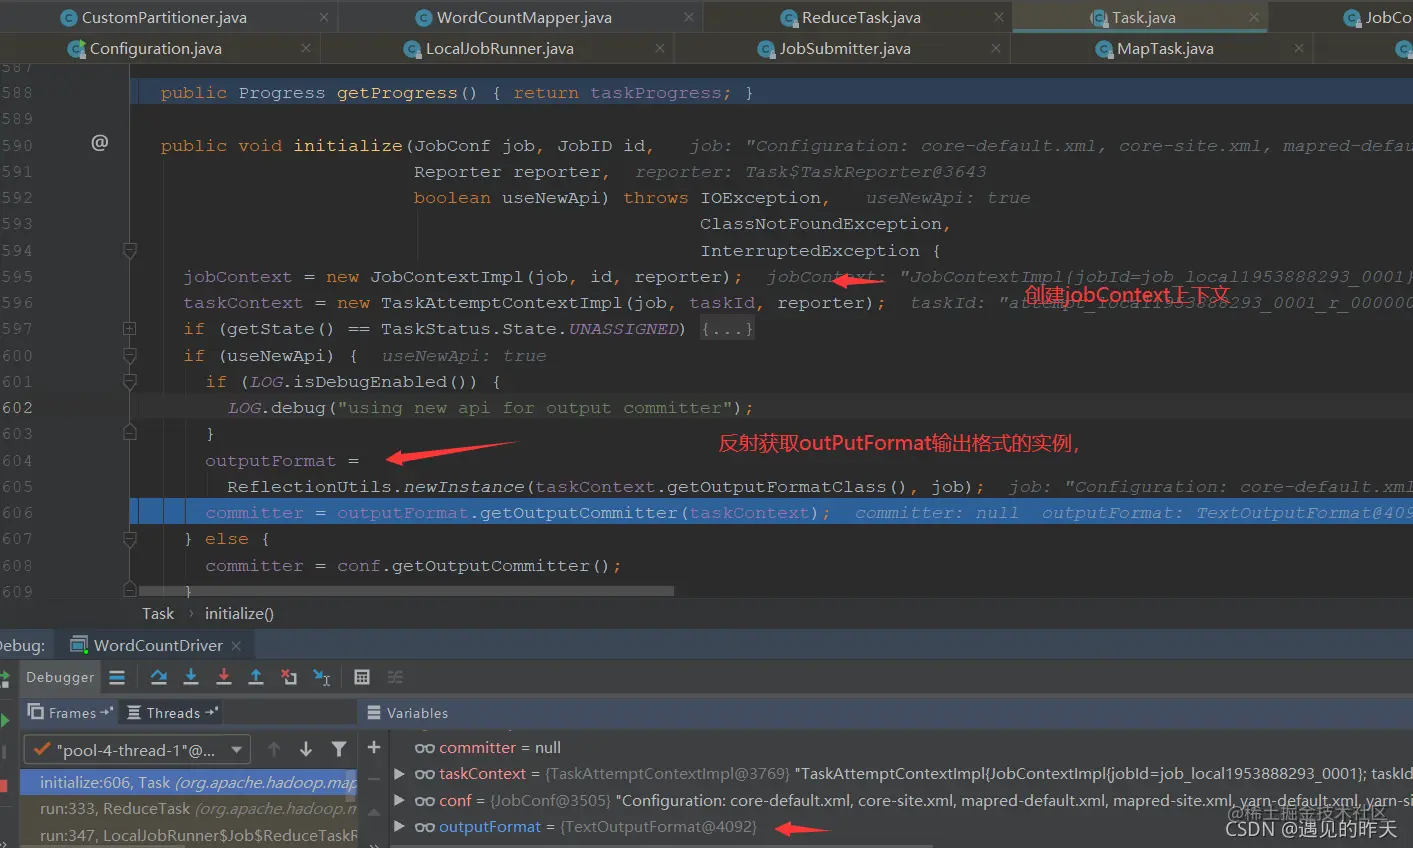The height and width of the screenshot is (848, 1413).
Task: Select the Frames tab
Action: coord(71,713)
